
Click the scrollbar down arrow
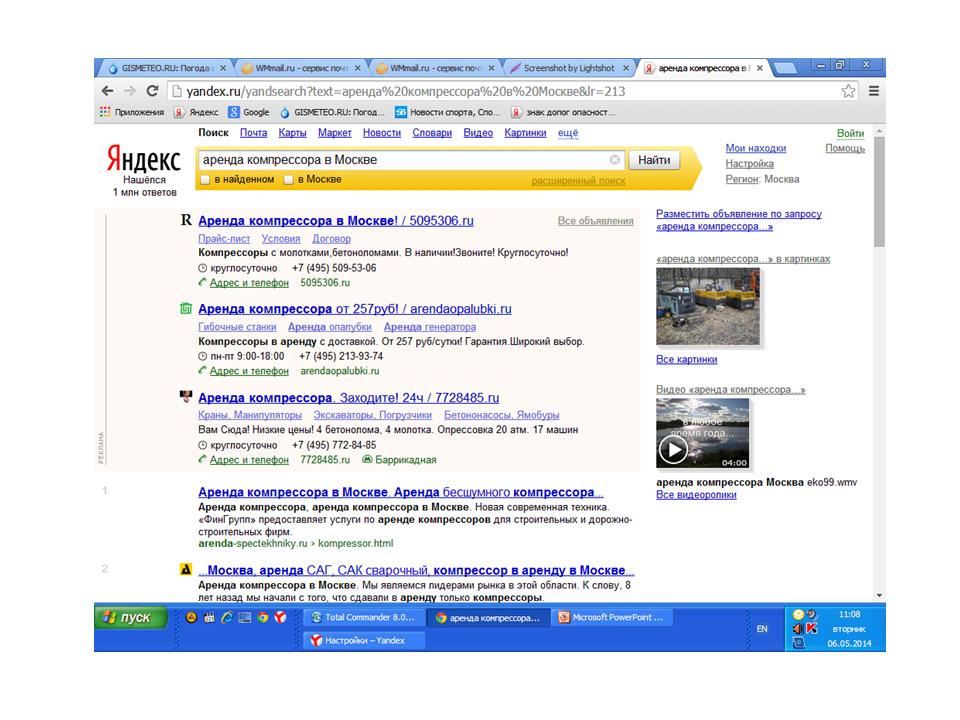(x=879, y=595)
